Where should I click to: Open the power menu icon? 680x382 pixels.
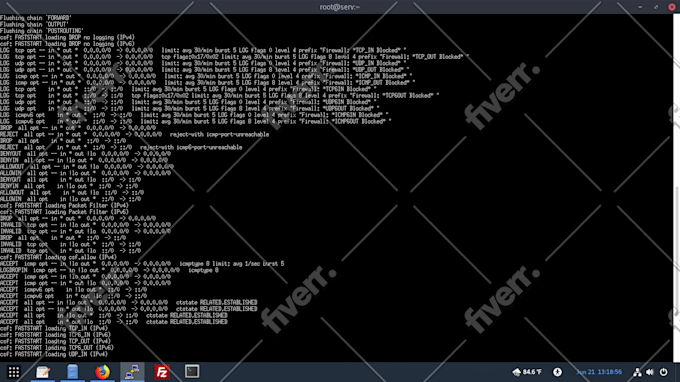(x=664, y=372)
